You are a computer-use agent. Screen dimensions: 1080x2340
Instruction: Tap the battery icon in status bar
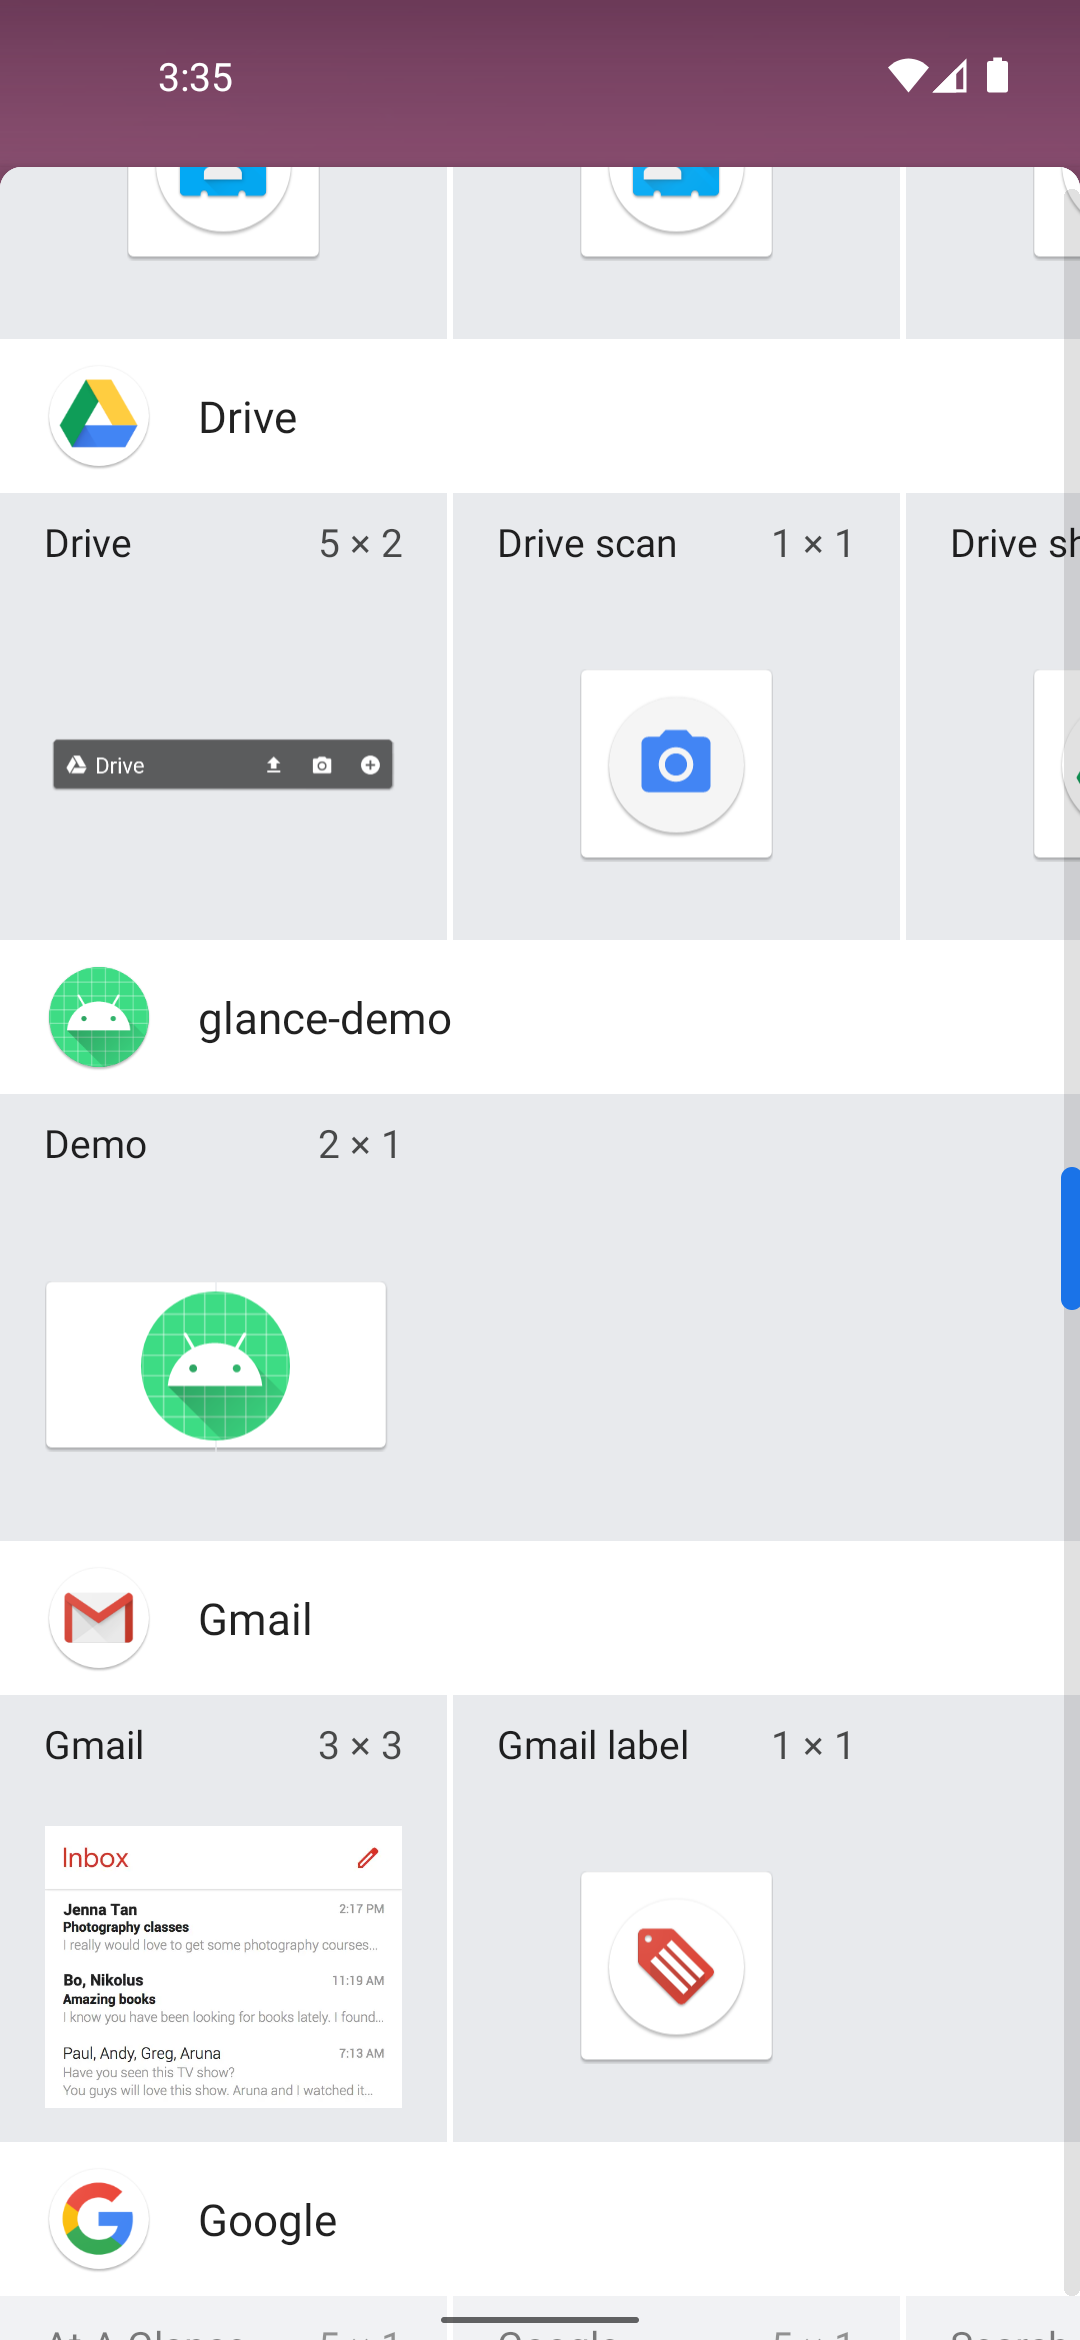point(997,76)
